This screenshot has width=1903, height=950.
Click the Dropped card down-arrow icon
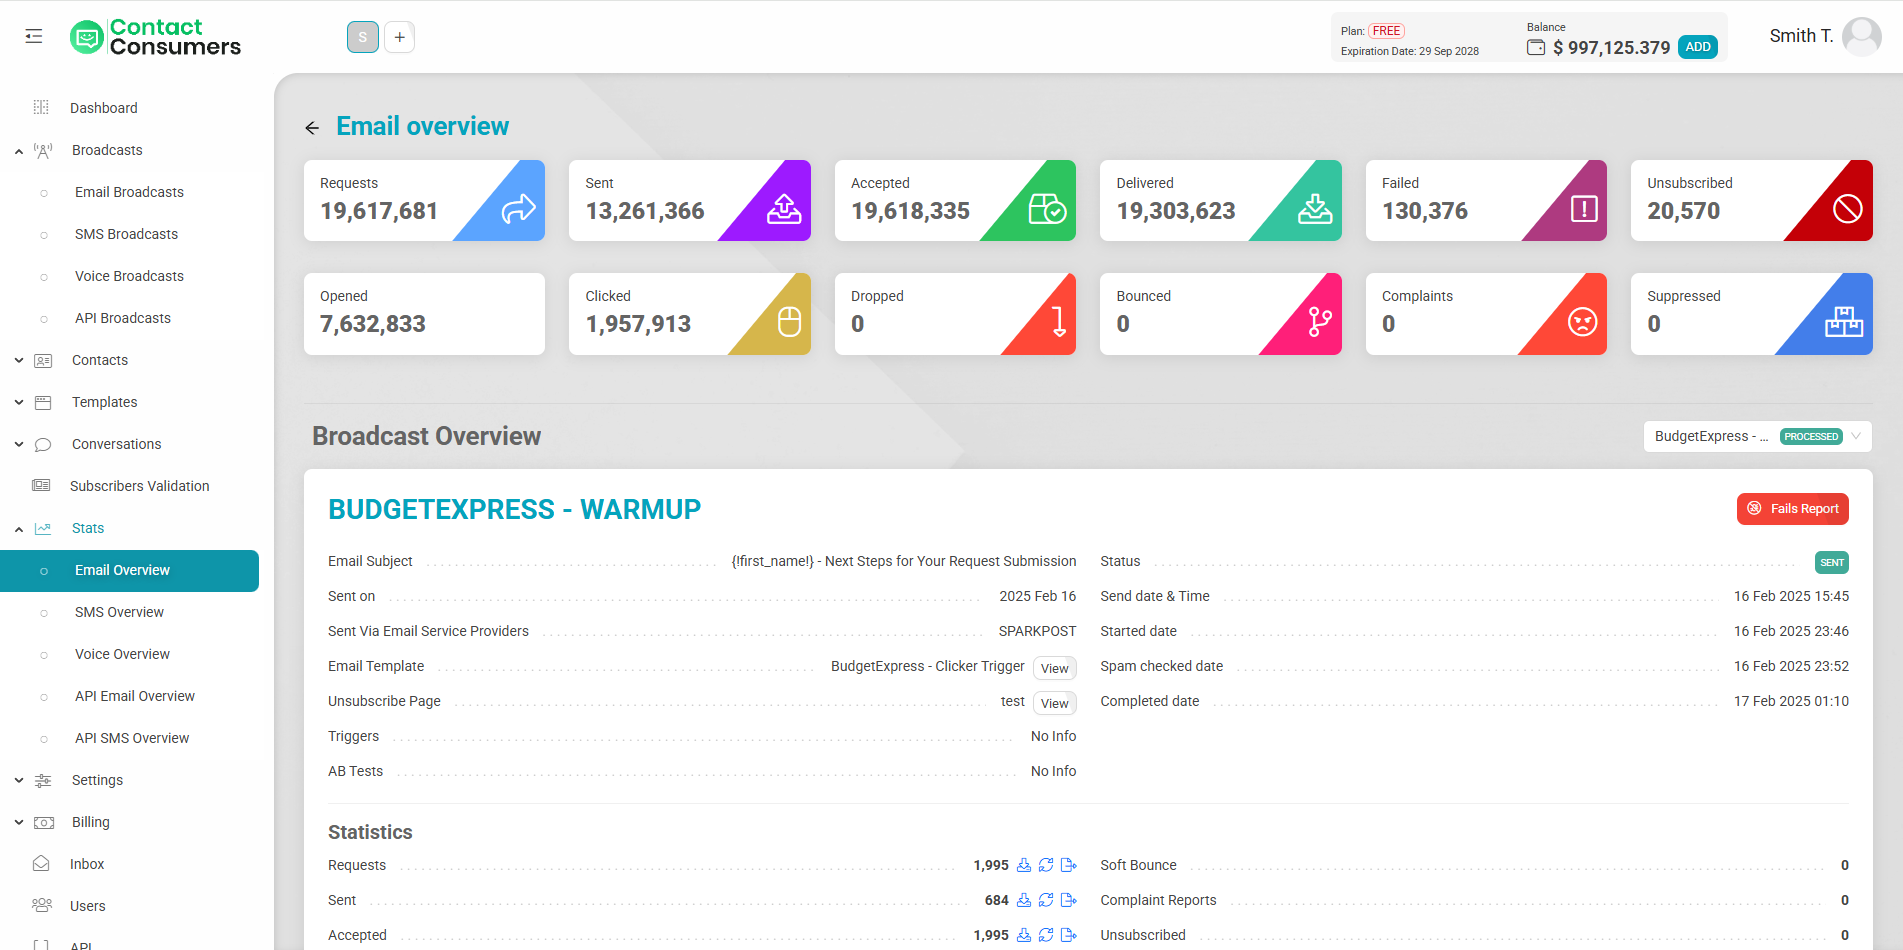[1059, 322]
